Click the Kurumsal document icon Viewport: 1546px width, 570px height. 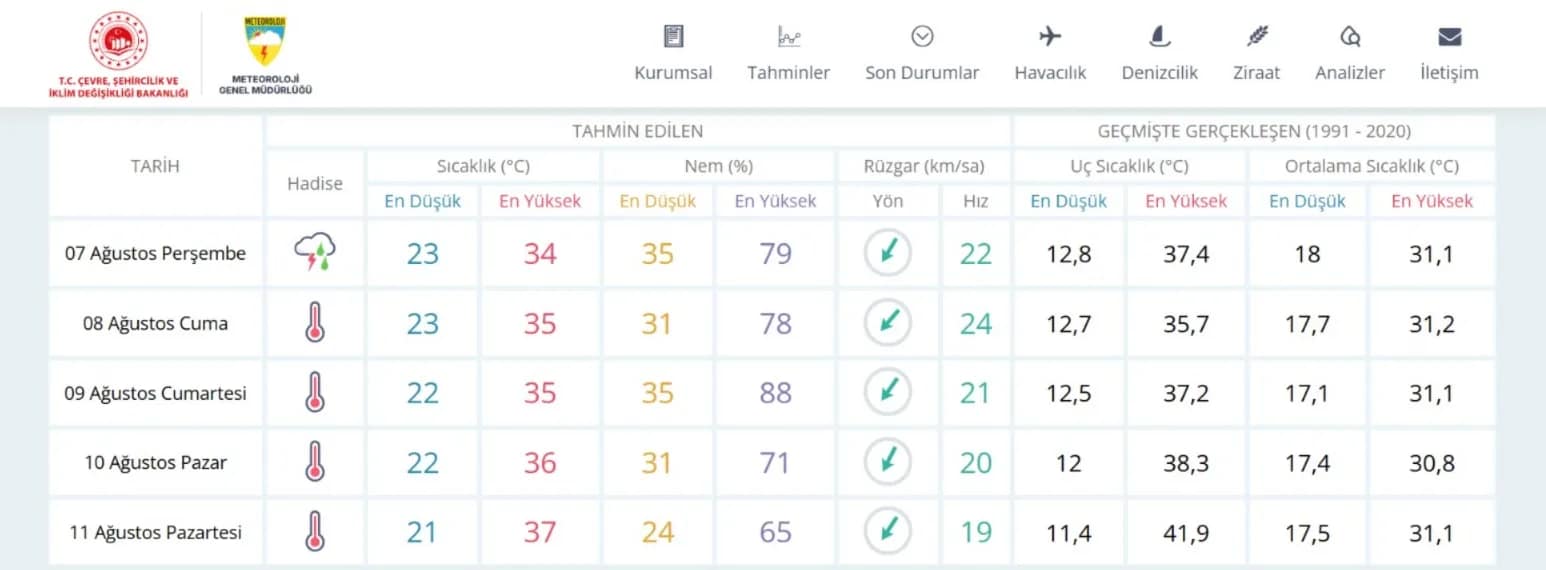673,37
